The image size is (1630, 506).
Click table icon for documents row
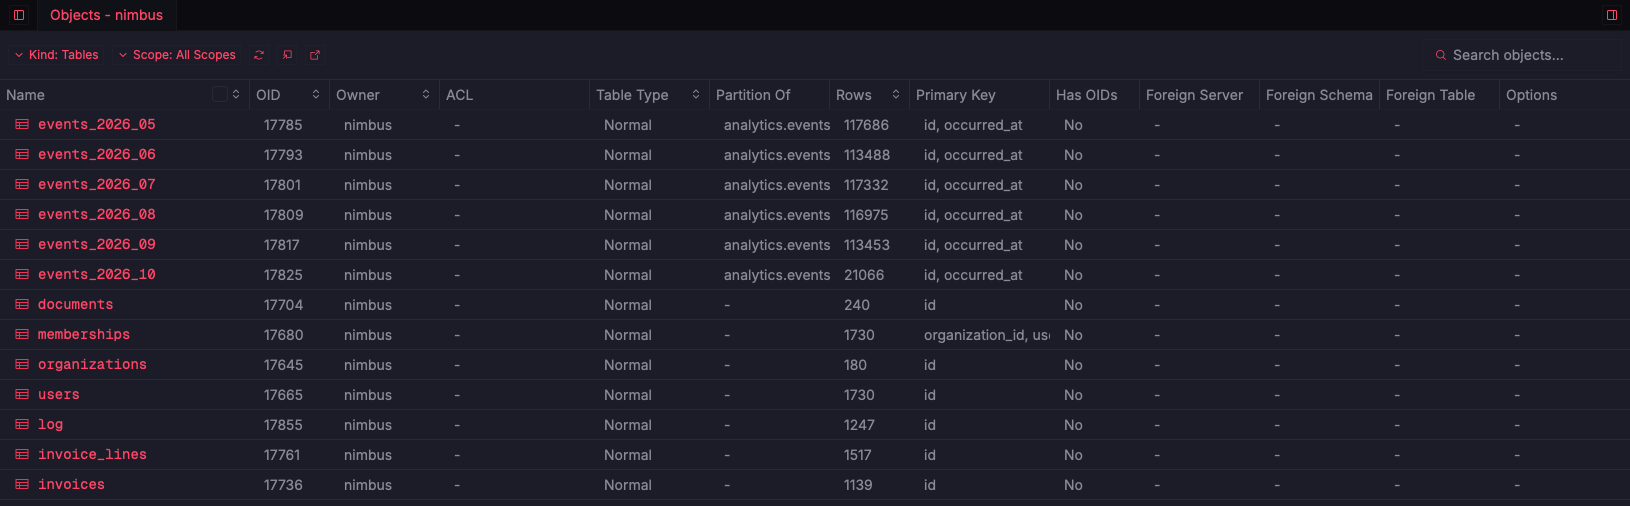pyautogui.click(x=22, y=305)
